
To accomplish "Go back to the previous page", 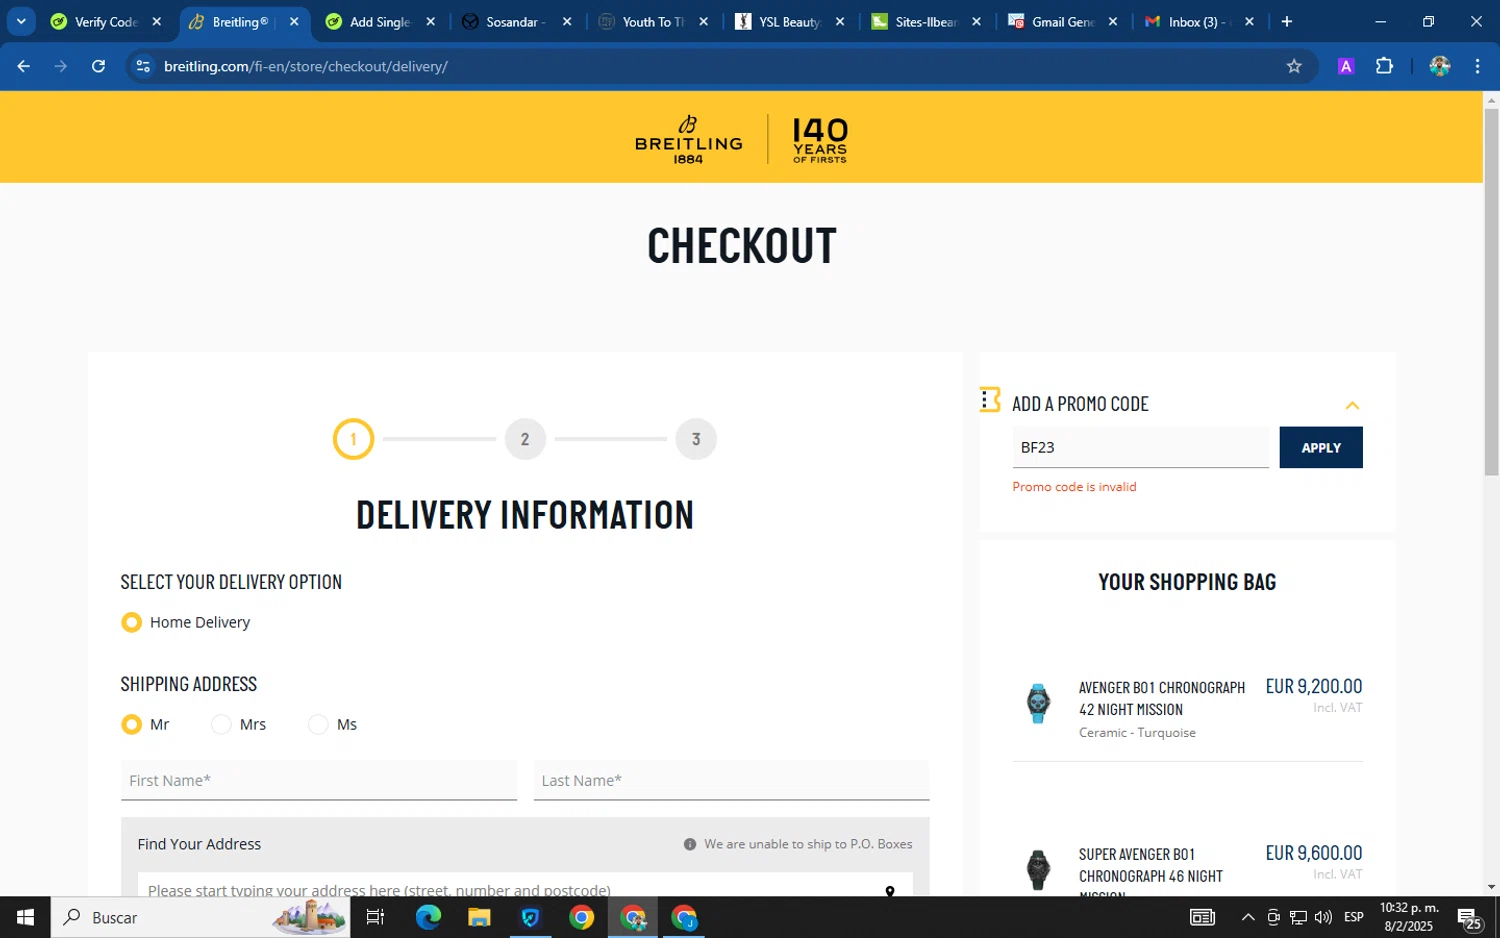I will tap(23, 66).
